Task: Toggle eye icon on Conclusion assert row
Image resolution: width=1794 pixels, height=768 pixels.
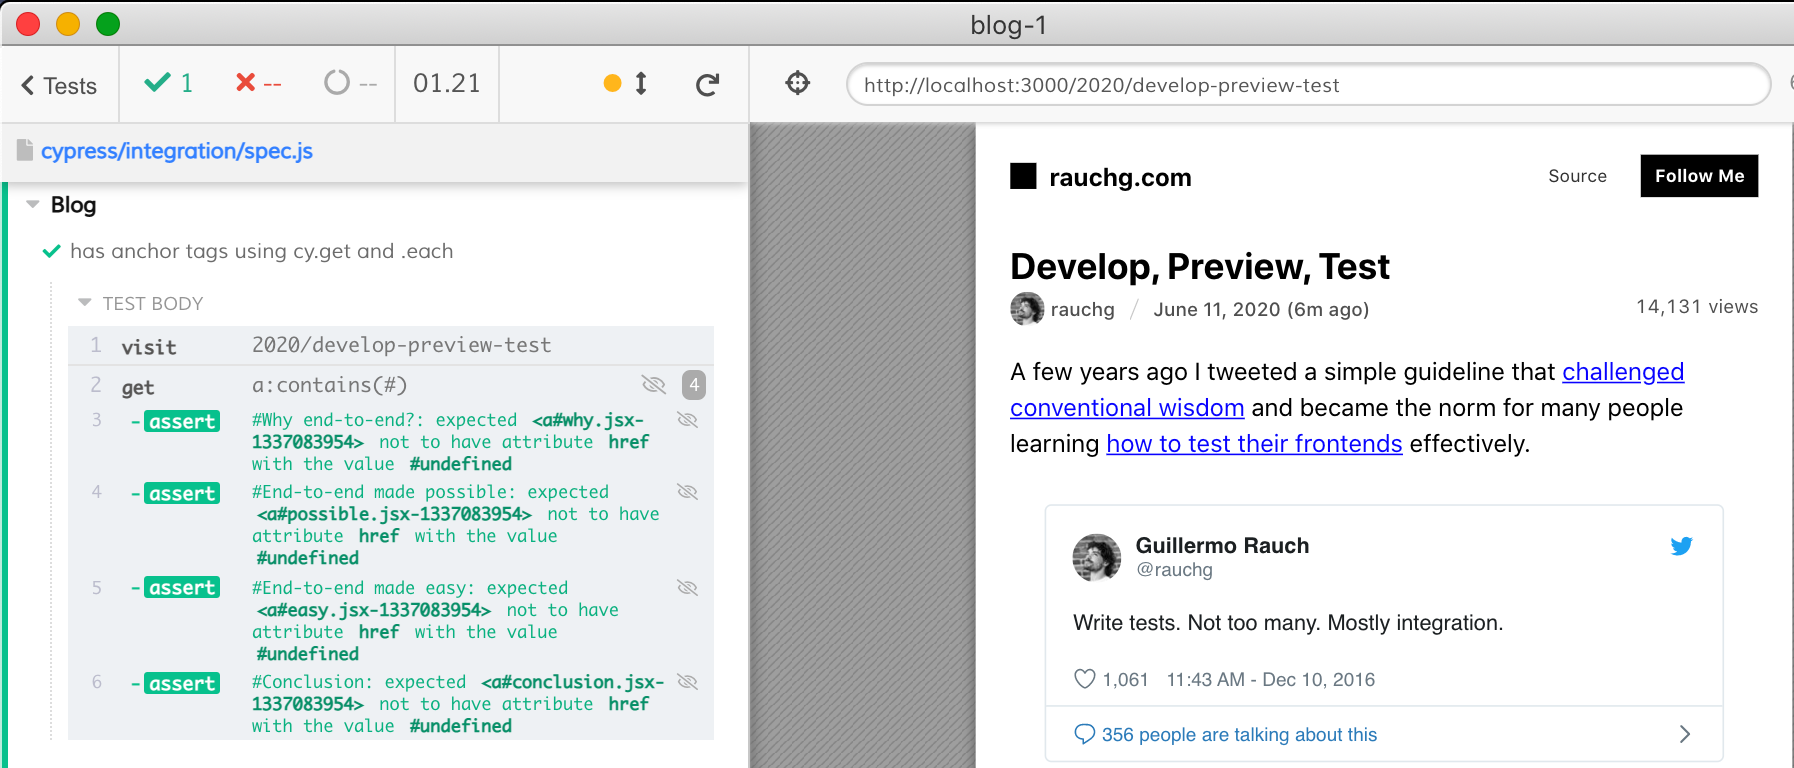Action: [687, 682]
